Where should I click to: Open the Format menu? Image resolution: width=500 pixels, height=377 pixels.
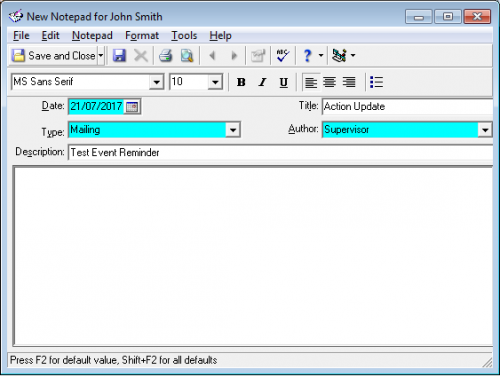142,36
